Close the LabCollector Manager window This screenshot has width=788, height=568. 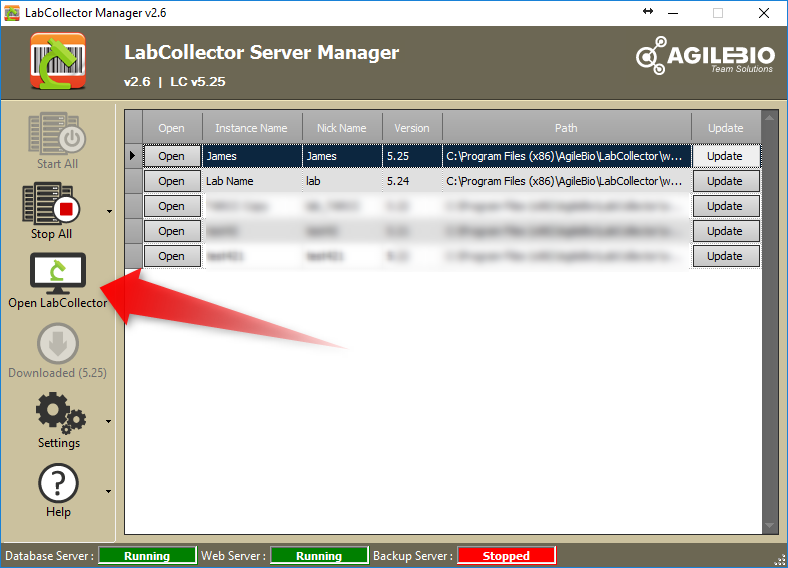coord(764,13)
